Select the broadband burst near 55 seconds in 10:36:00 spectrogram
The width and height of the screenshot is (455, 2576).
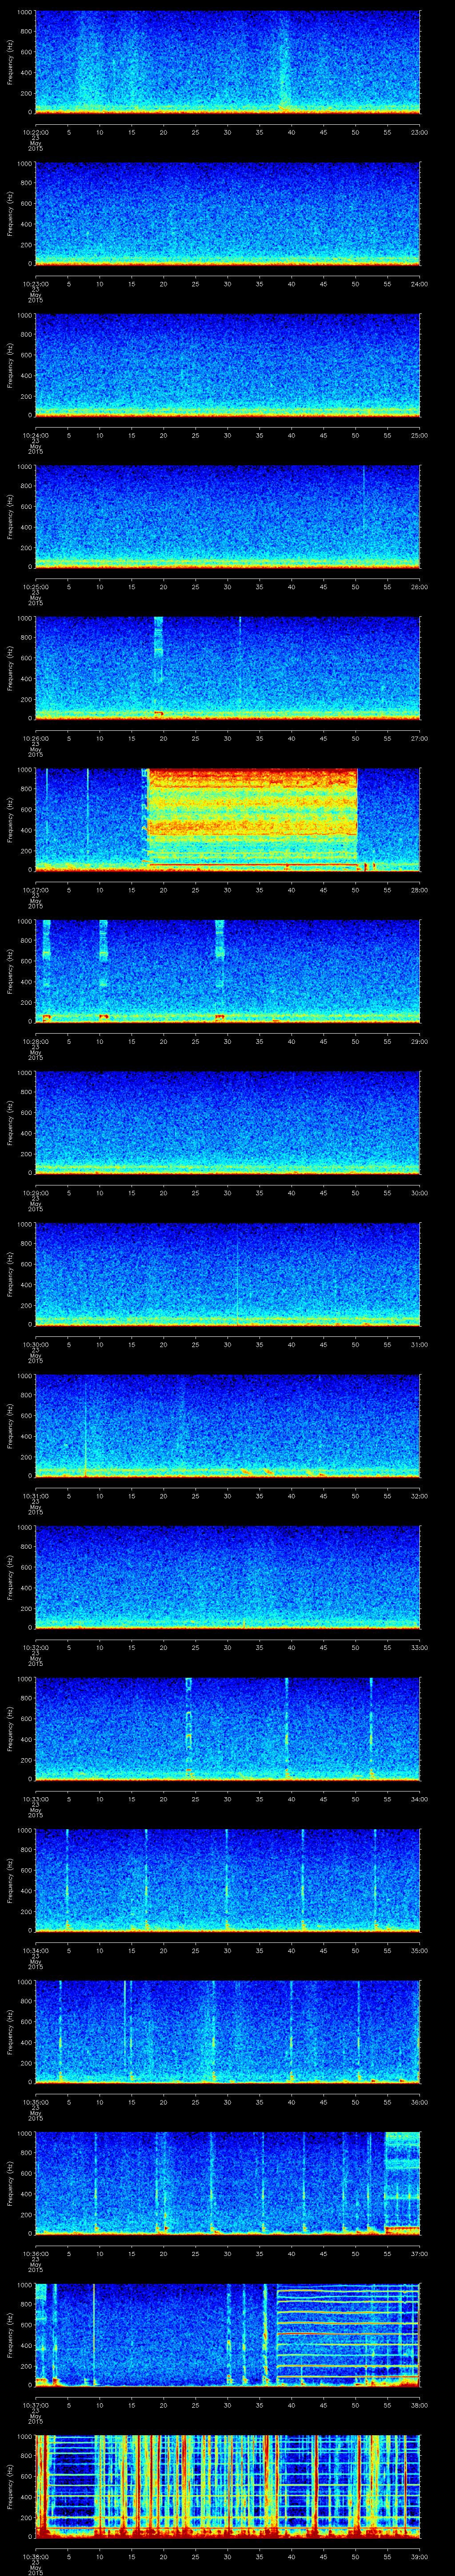(x=402, y=2184)
